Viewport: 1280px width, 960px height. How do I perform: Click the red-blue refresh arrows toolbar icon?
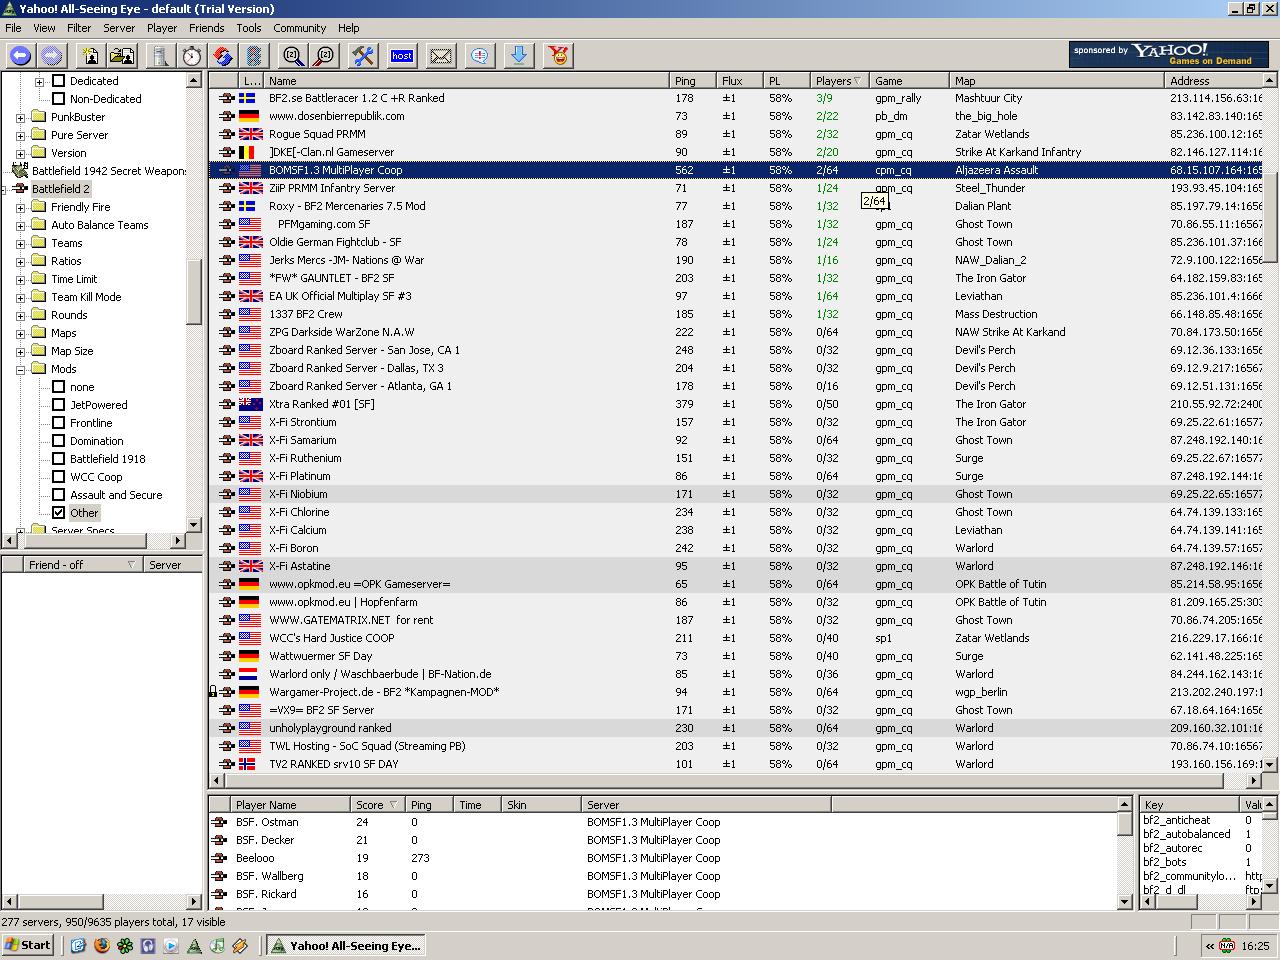223,56
